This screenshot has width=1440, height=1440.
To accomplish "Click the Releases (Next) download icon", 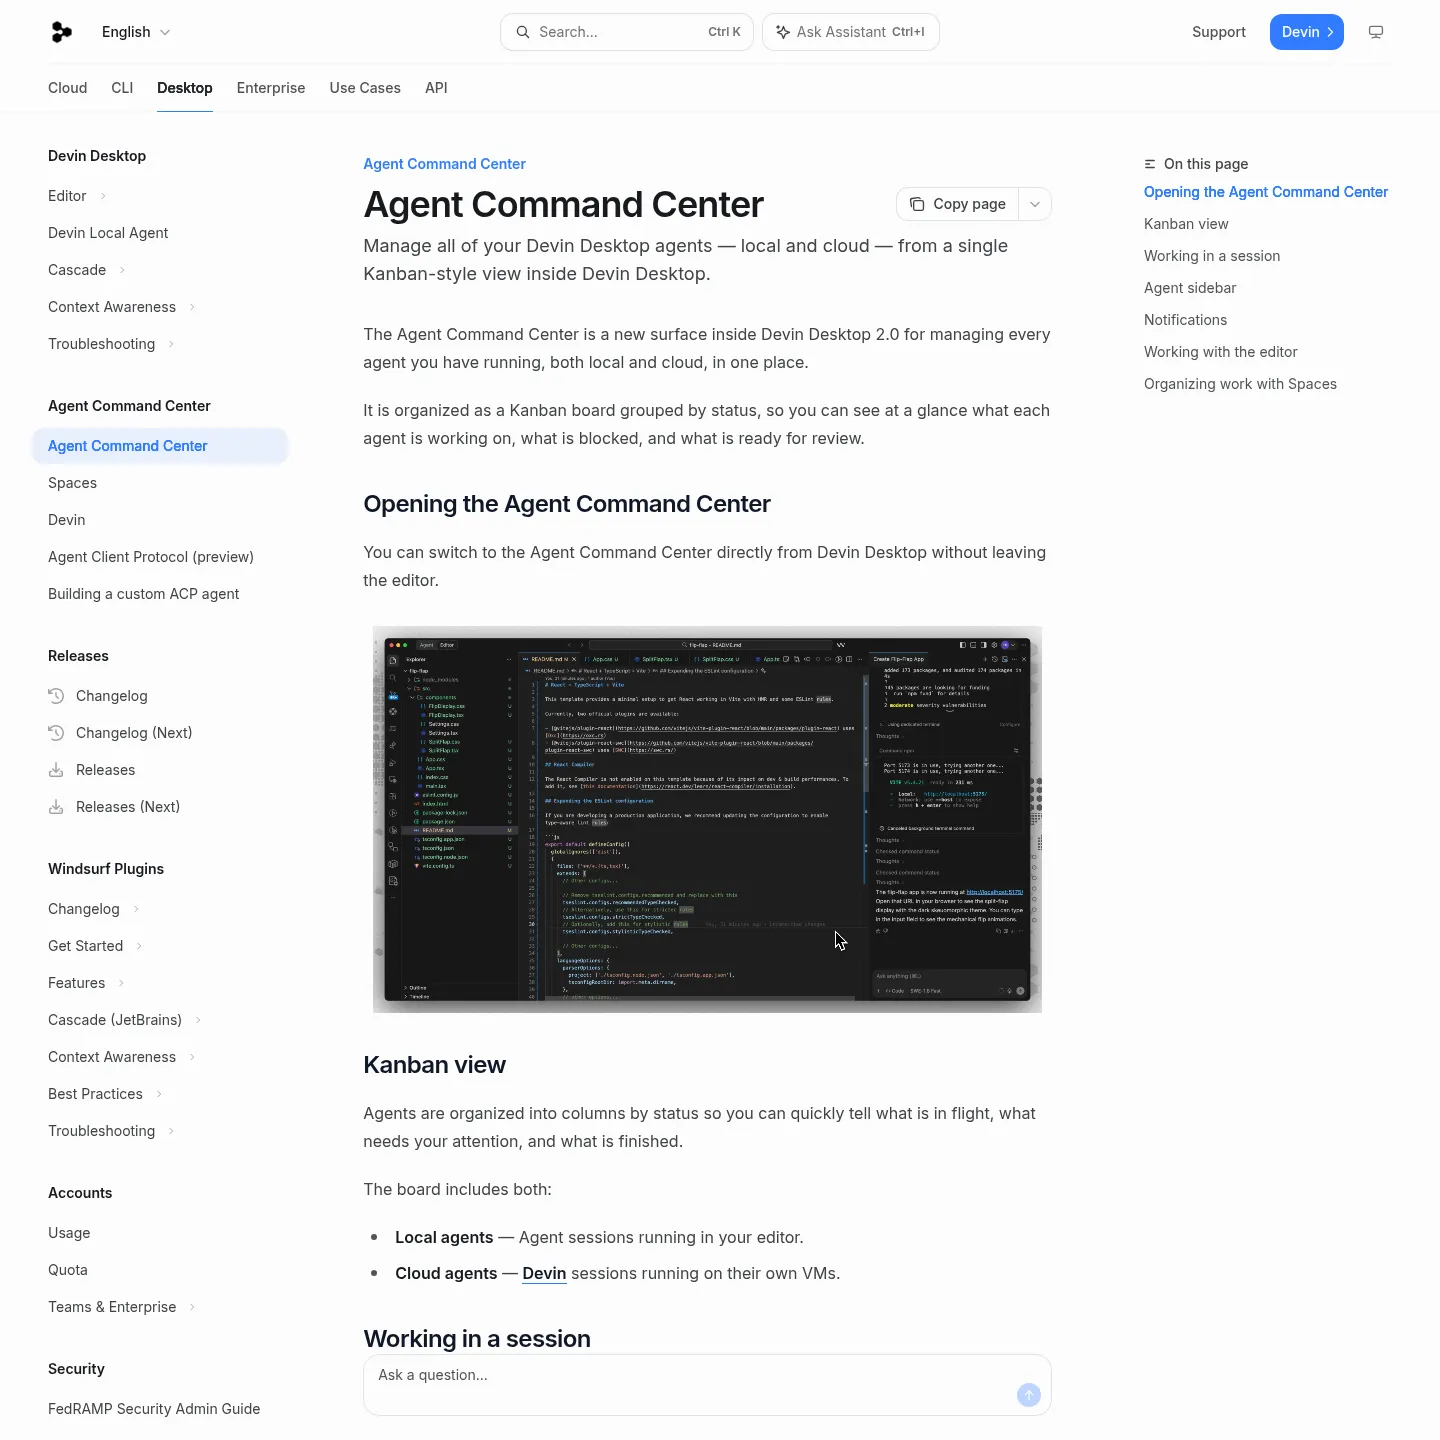I will (56, 807).
